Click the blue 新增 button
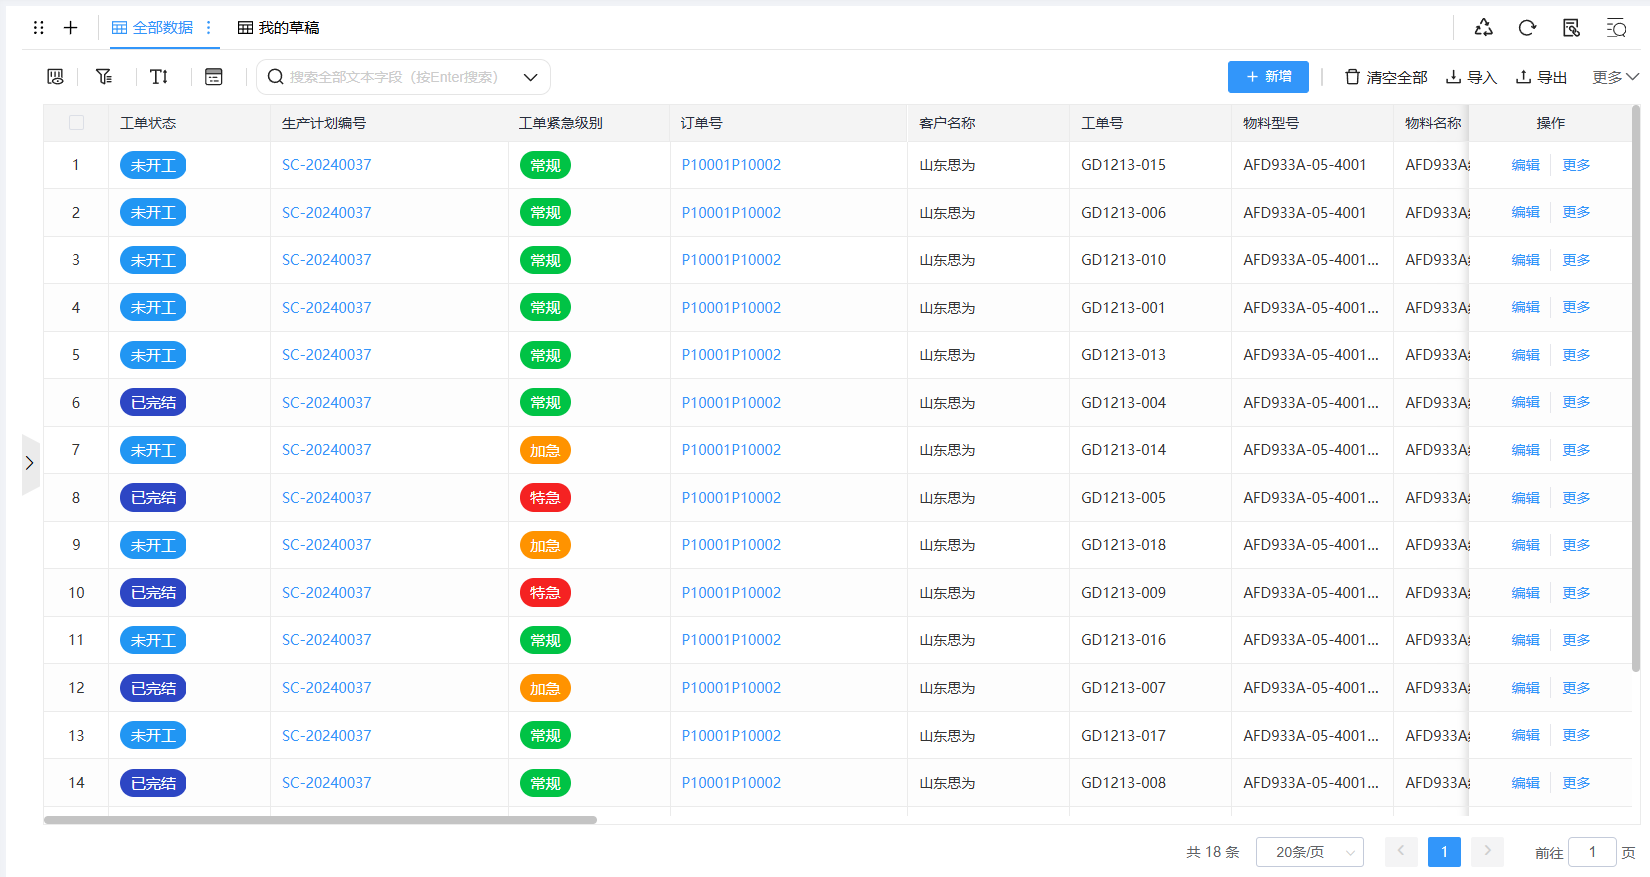 click(x=1268, y=77)
